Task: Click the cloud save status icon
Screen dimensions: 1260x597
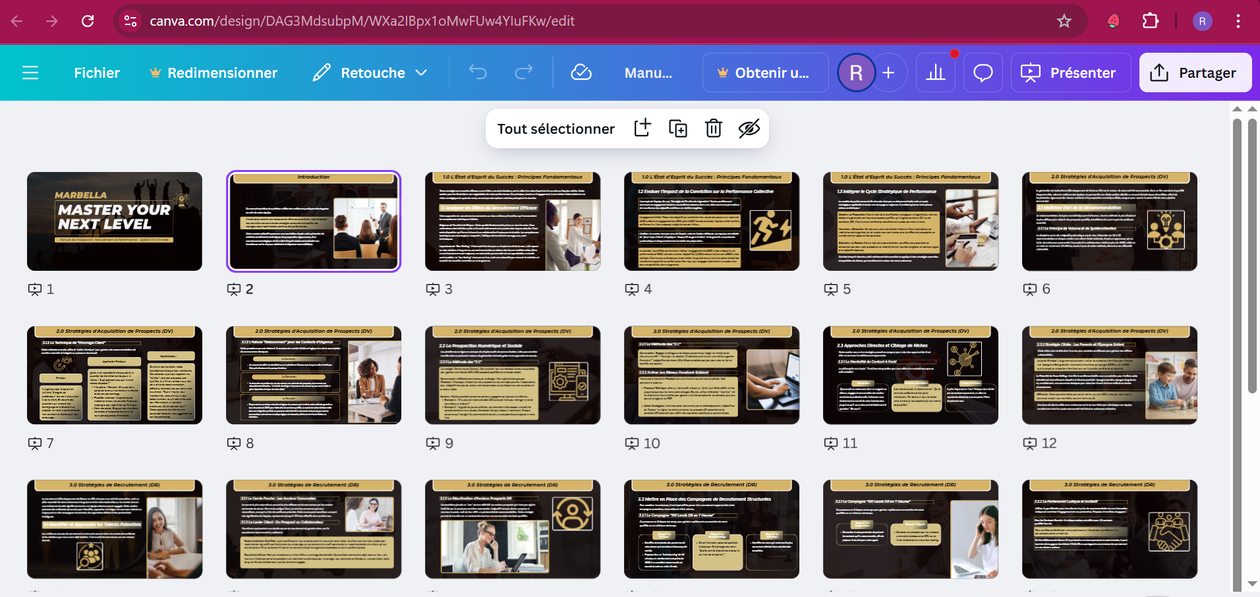Action: point(581,73)
